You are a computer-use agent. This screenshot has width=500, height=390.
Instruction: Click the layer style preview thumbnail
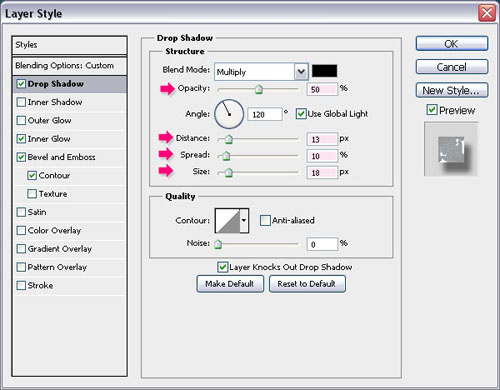point(451,149)
